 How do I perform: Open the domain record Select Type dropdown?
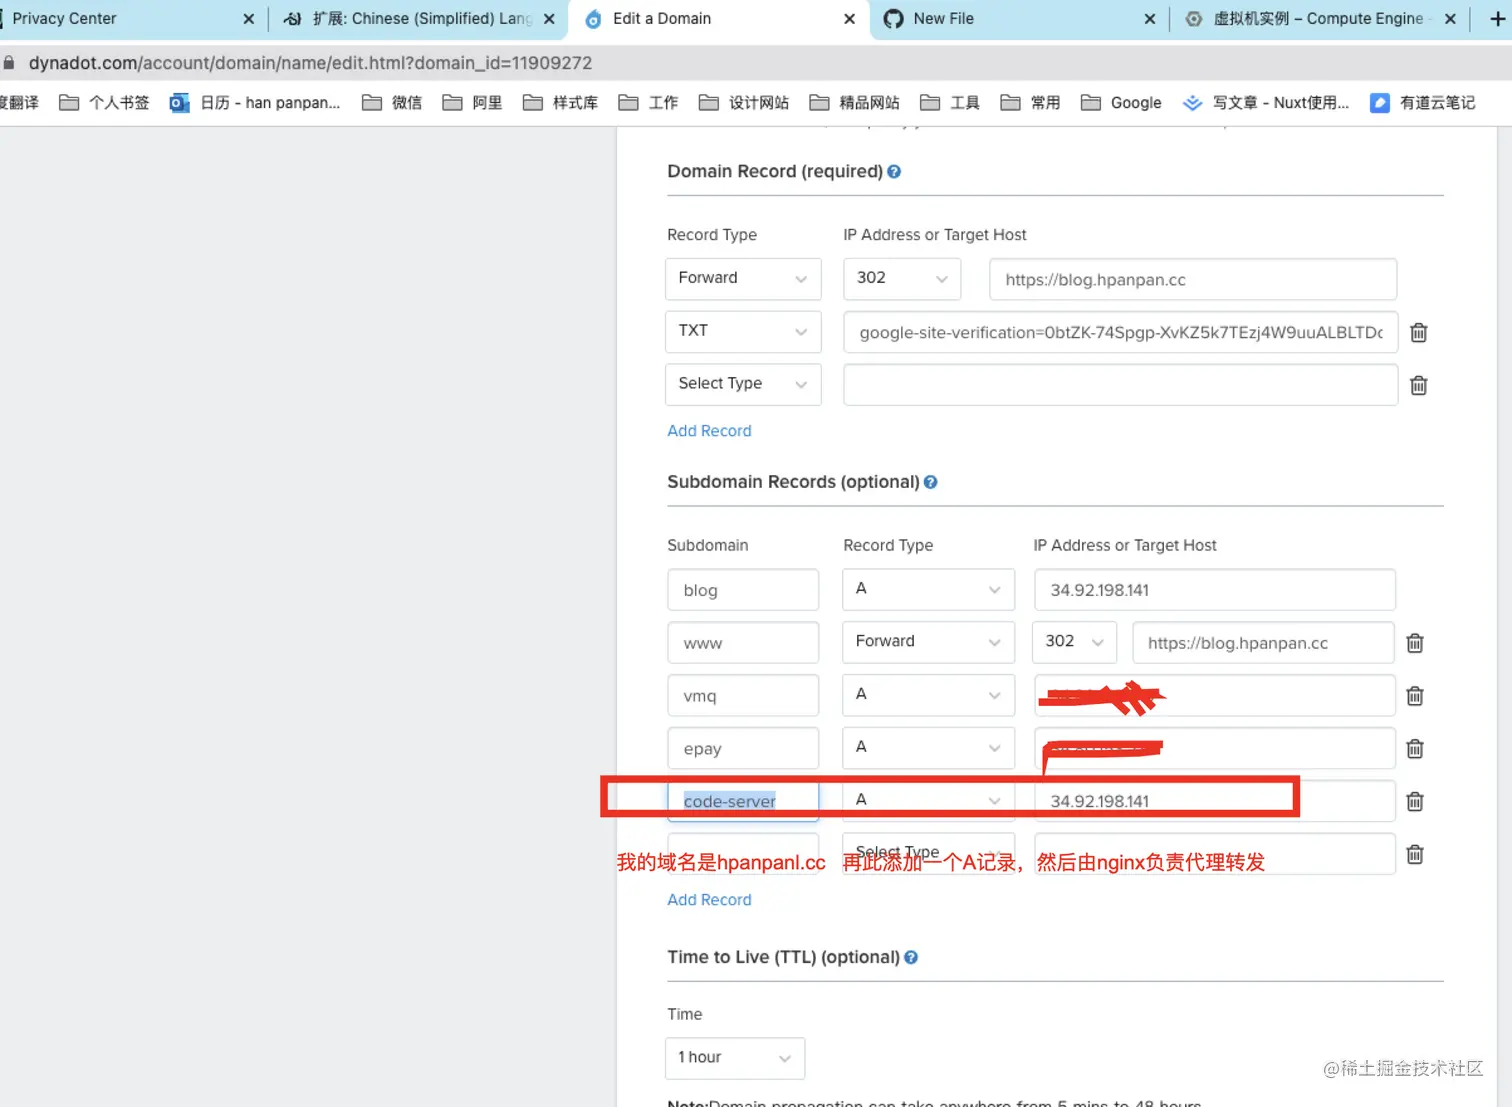(x=743, y=385)
